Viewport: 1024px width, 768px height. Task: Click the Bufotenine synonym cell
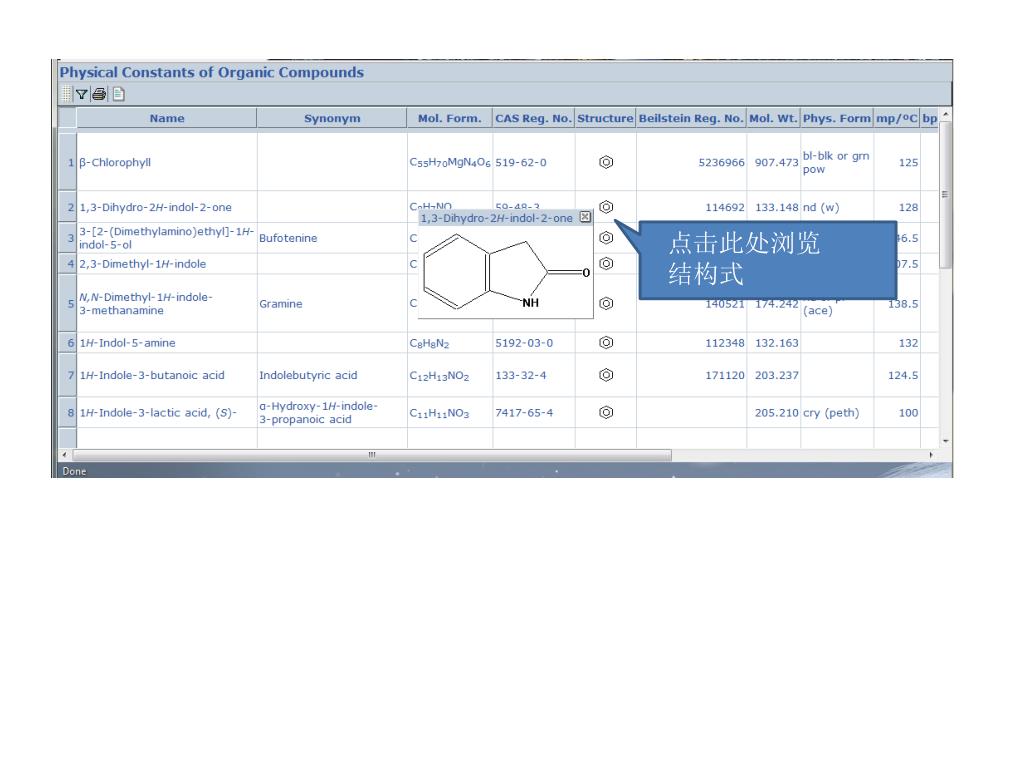[x=332, y=238]
